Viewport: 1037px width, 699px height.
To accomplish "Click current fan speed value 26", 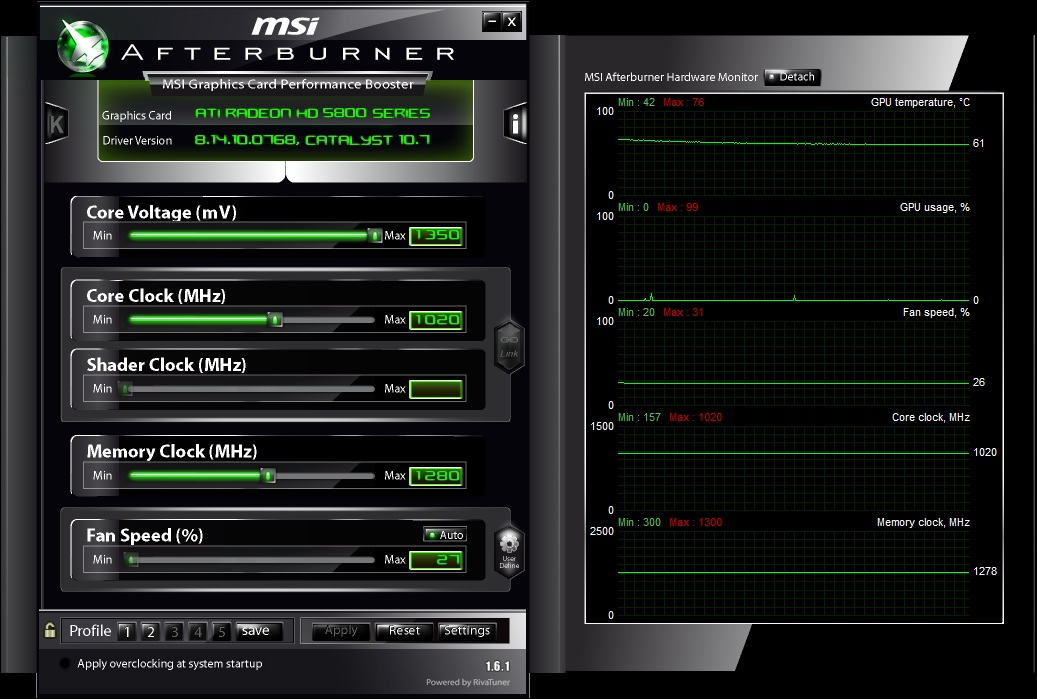I will tap(979, 382).
